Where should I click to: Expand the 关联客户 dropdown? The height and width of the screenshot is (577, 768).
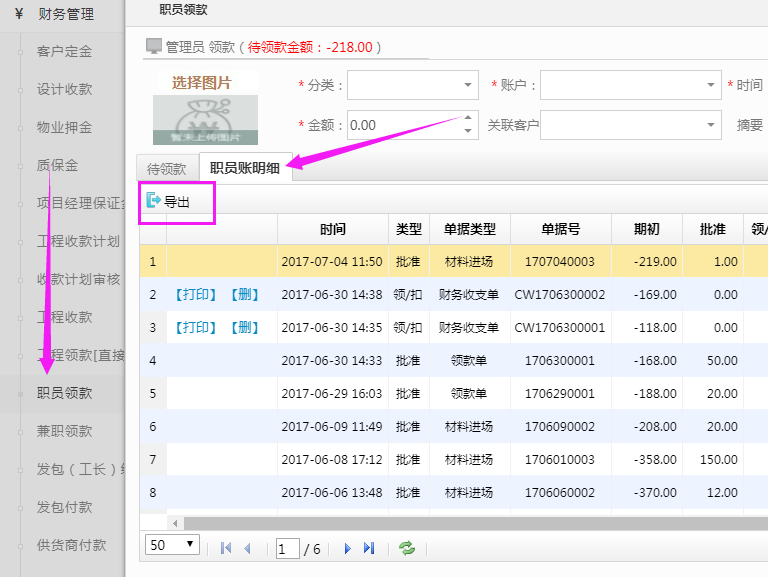(711, 125)
